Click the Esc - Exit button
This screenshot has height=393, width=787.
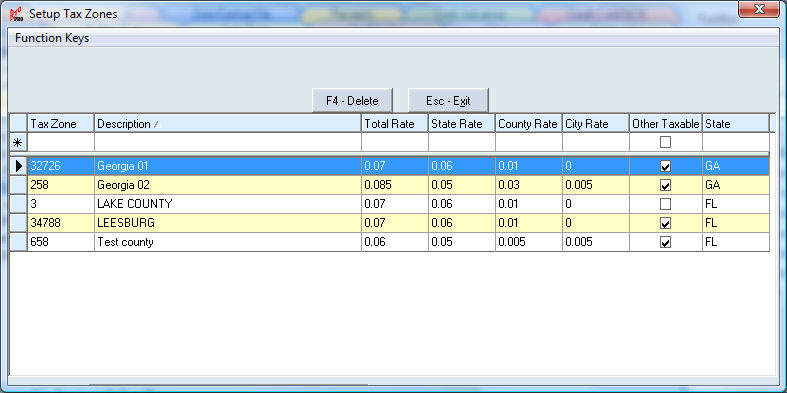[448, 100]
